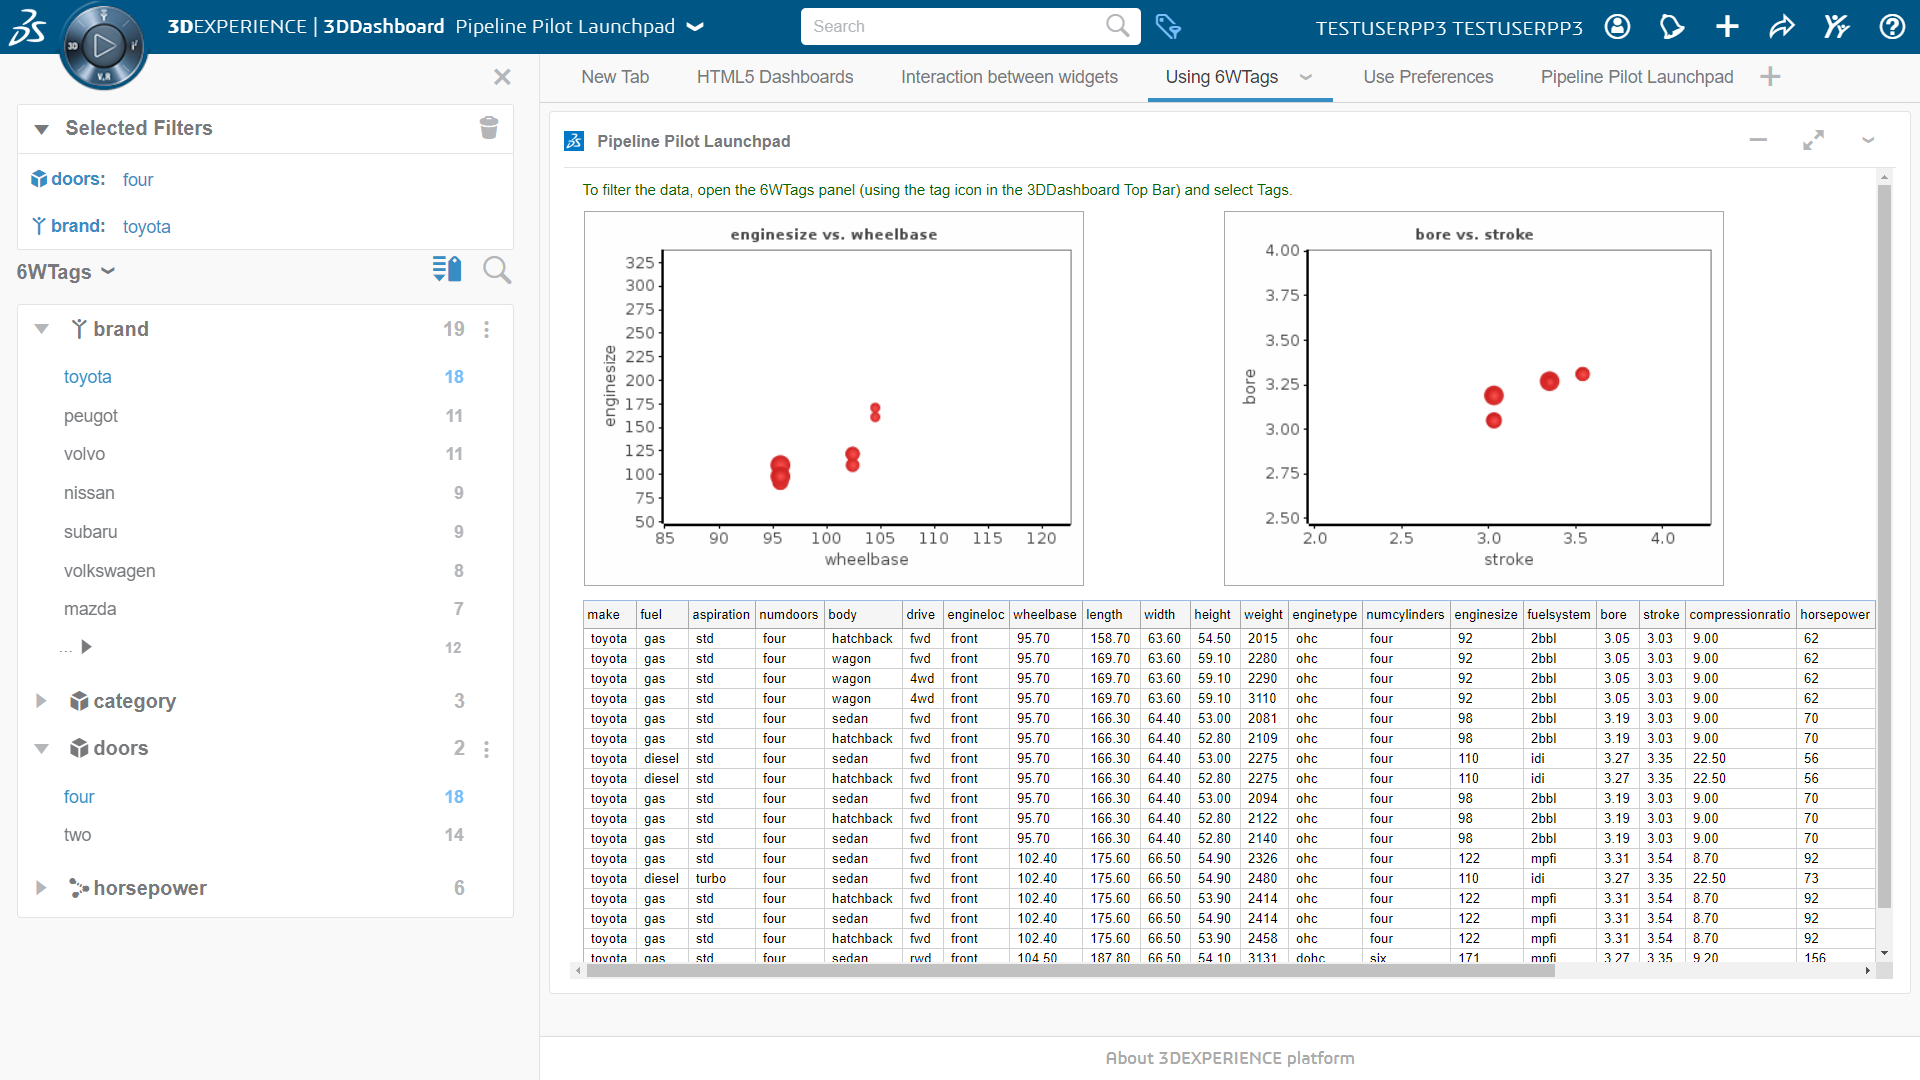Collapse the Selected Filters section
This screenshot has height=1080, width=1920.
[41, 129]
